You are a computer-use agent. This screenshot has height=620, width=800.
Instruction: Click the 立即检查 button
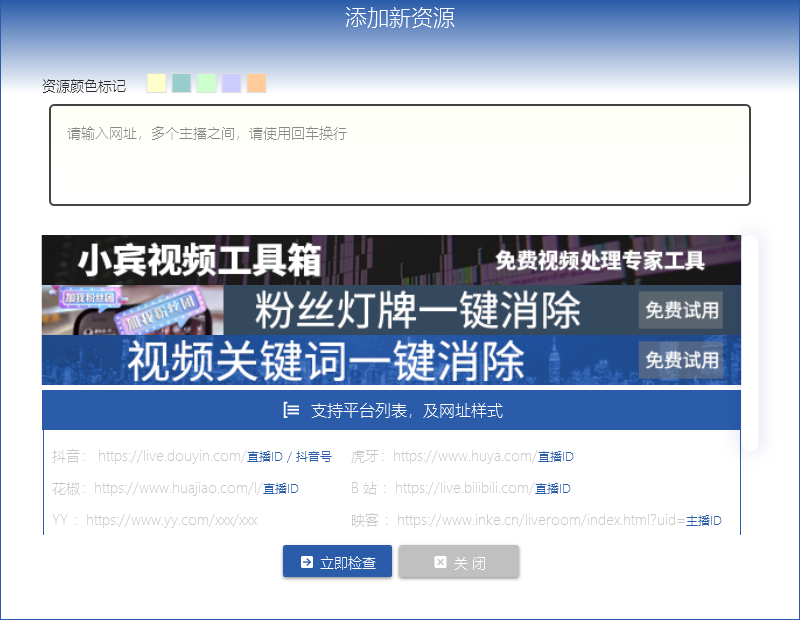point(337,561)
